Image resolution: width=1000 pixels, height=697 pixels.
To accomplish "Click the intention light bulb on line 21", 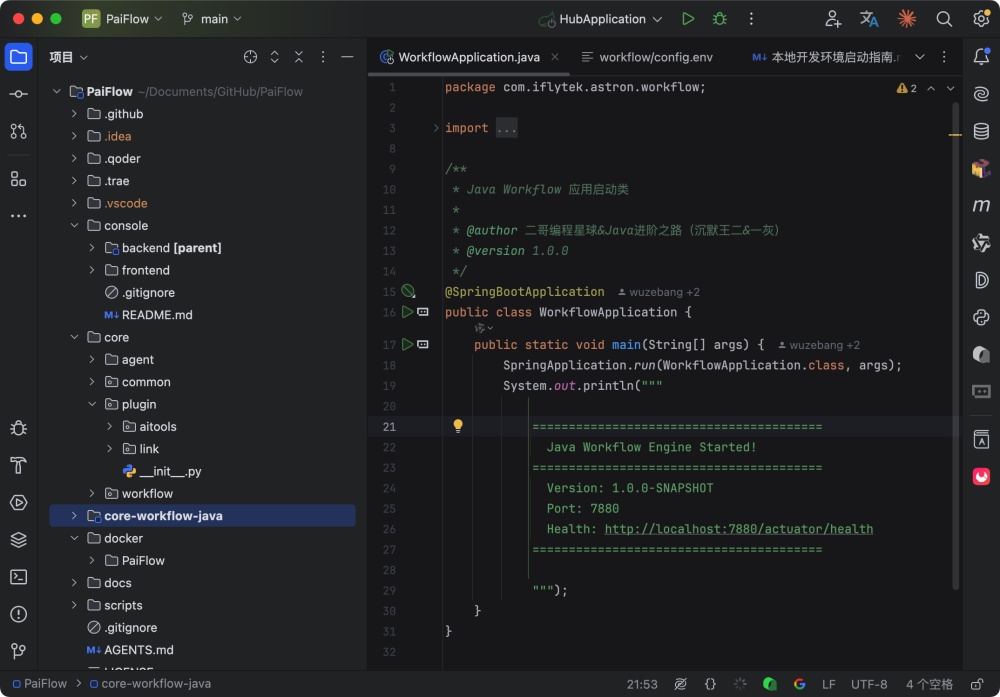I will click(x=458, y=426).
